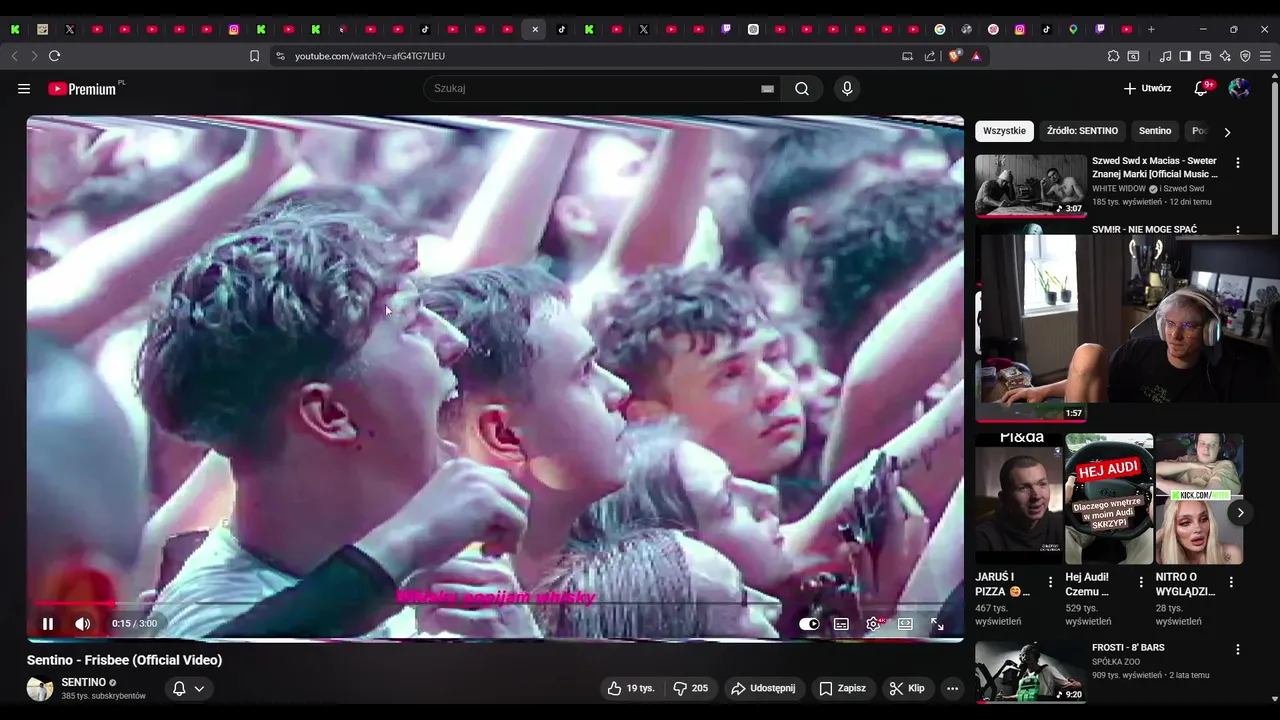Viewport: 1280px width, 720px height.
Task: Open options for FROSTI - 8' BARS
Action: point(1238,649)
